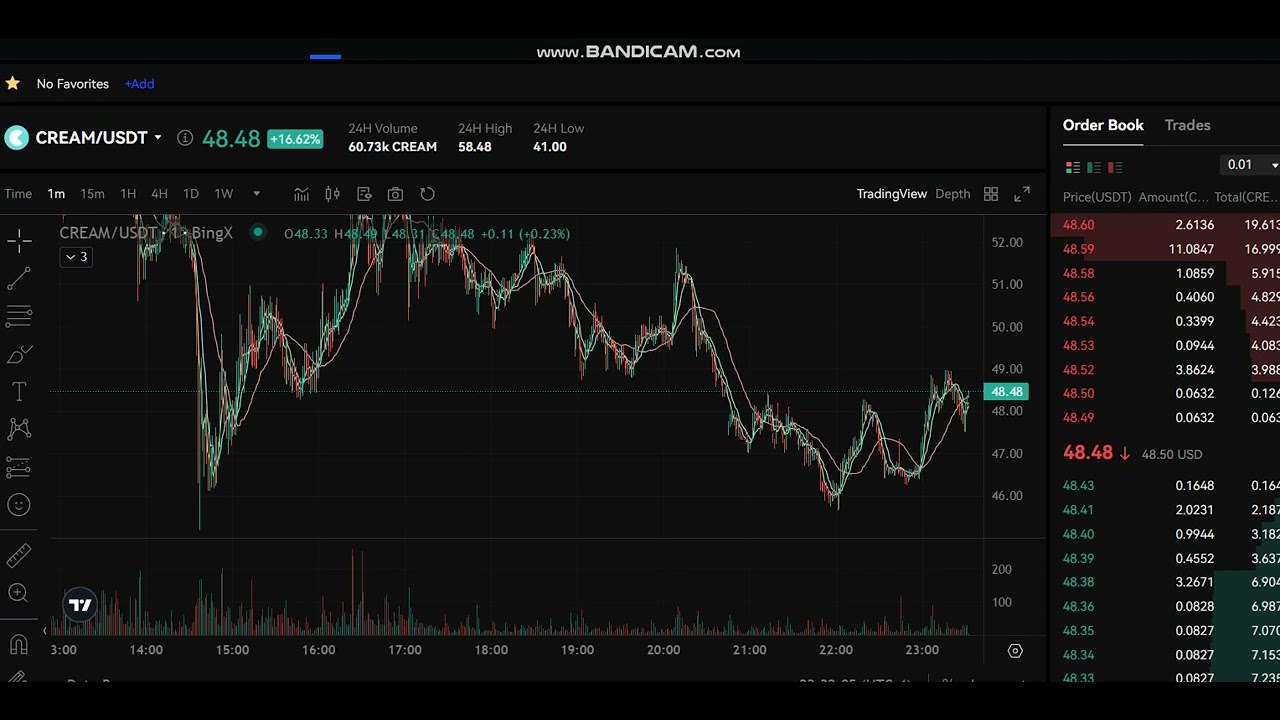Image resolution: width=1280 pixels, height=720 pixels.
Task: Click the info icon next to CREAM/USDT
Action: pyautogui.click(x=185, y=138)
